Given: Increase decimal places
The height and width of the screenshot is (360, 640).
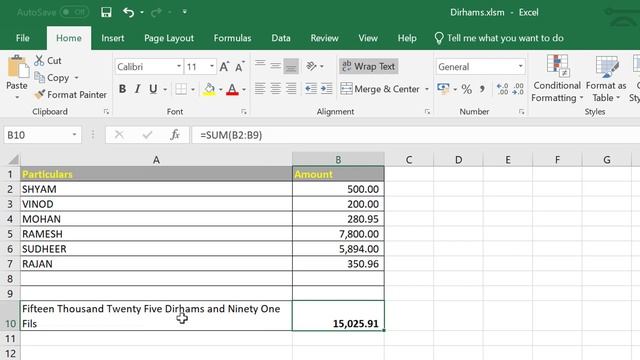Looking at the screenshot, I should (x=502, y=89).
